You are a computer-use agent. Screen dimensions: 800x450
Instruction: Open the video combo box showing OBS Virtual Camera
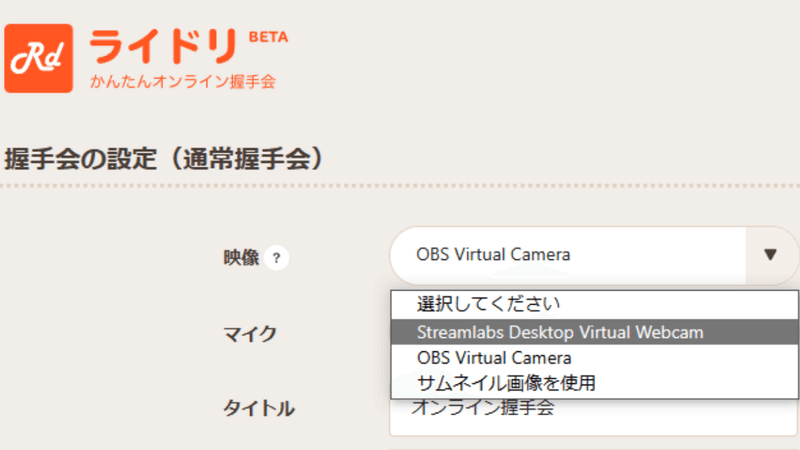pos(594,255)
